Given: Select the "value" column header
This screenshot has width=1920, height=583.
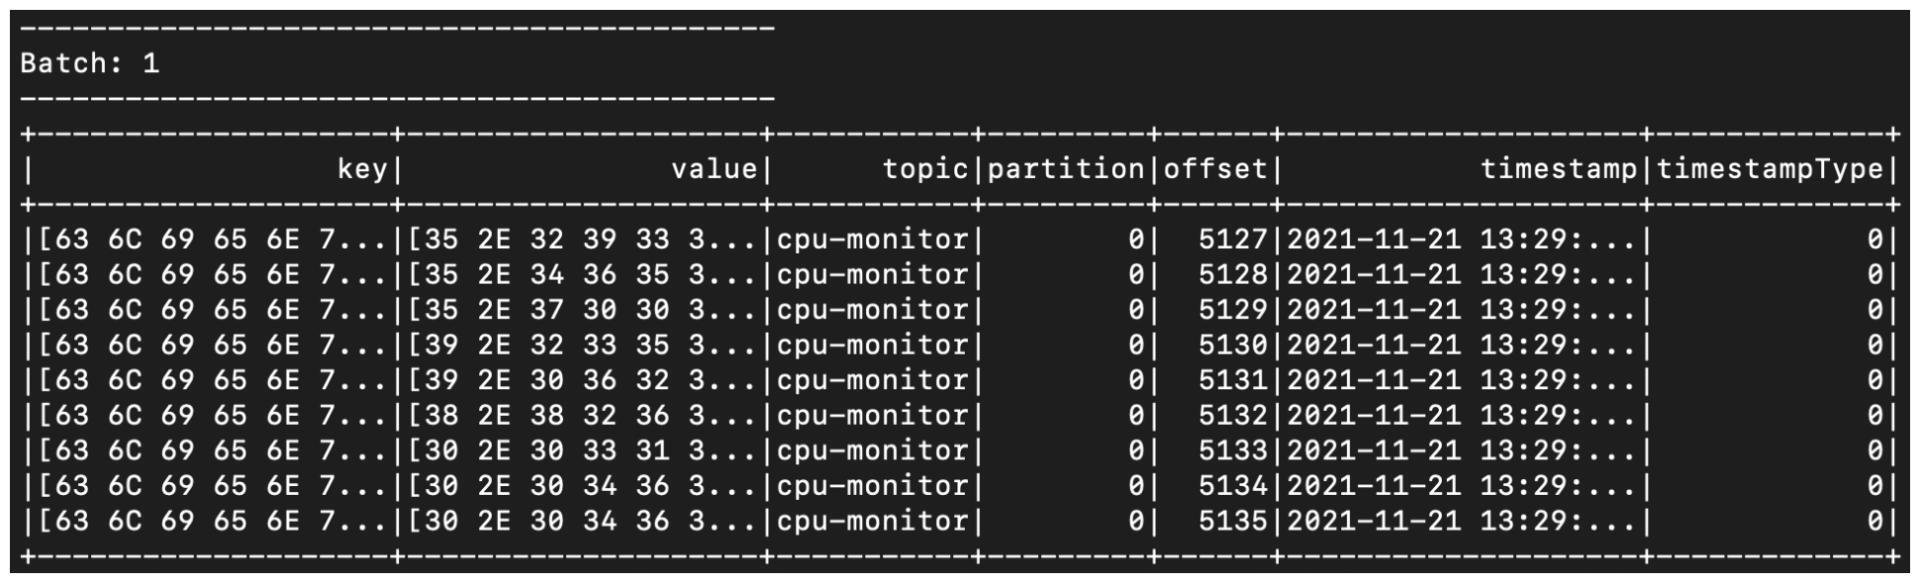Looking at the screenshot, I should [x=713, y=169].
